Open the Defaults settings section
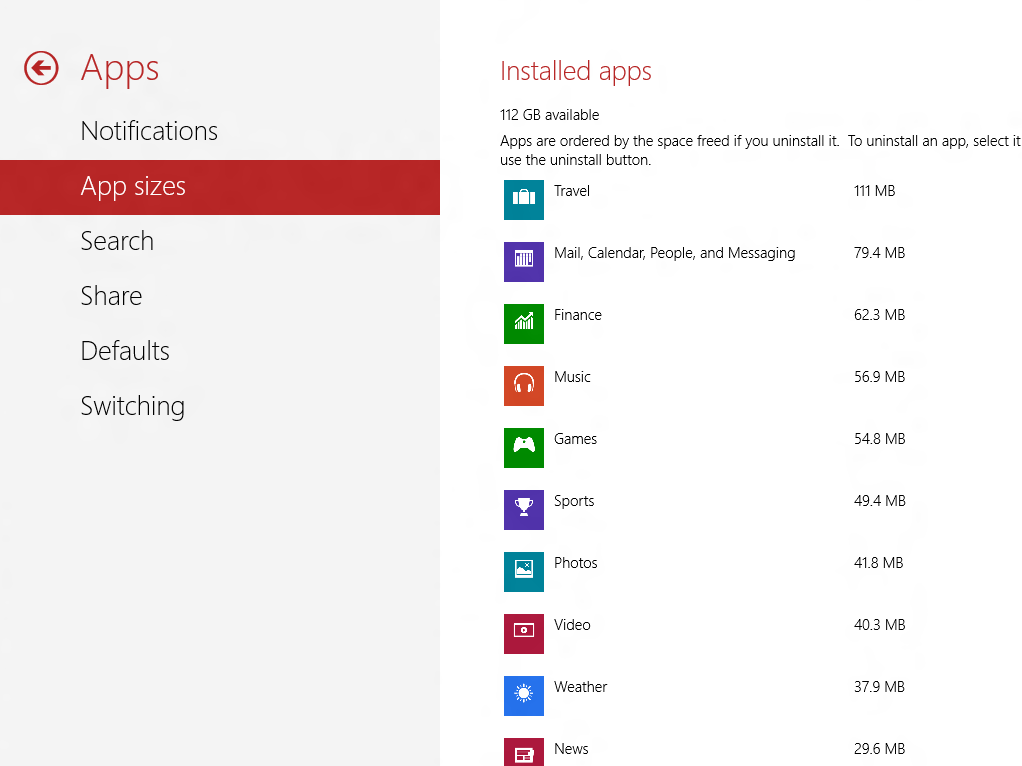 125,351
